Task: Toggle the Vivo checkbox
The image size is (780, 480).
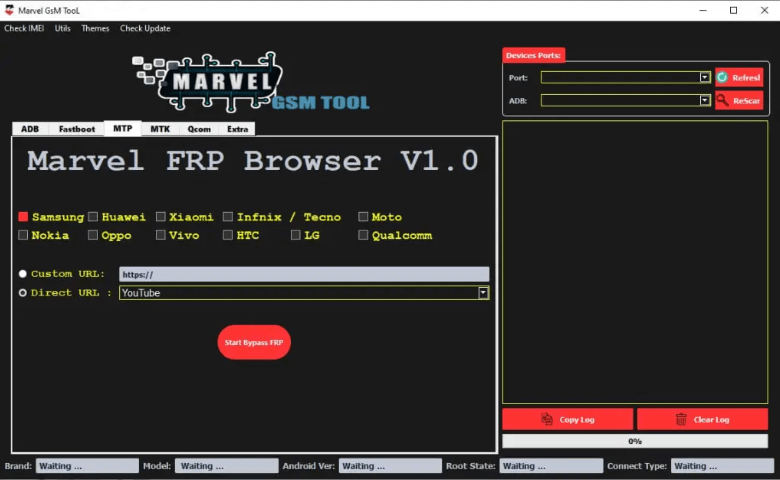Action: pyautogui.click(x=161, y=235)
